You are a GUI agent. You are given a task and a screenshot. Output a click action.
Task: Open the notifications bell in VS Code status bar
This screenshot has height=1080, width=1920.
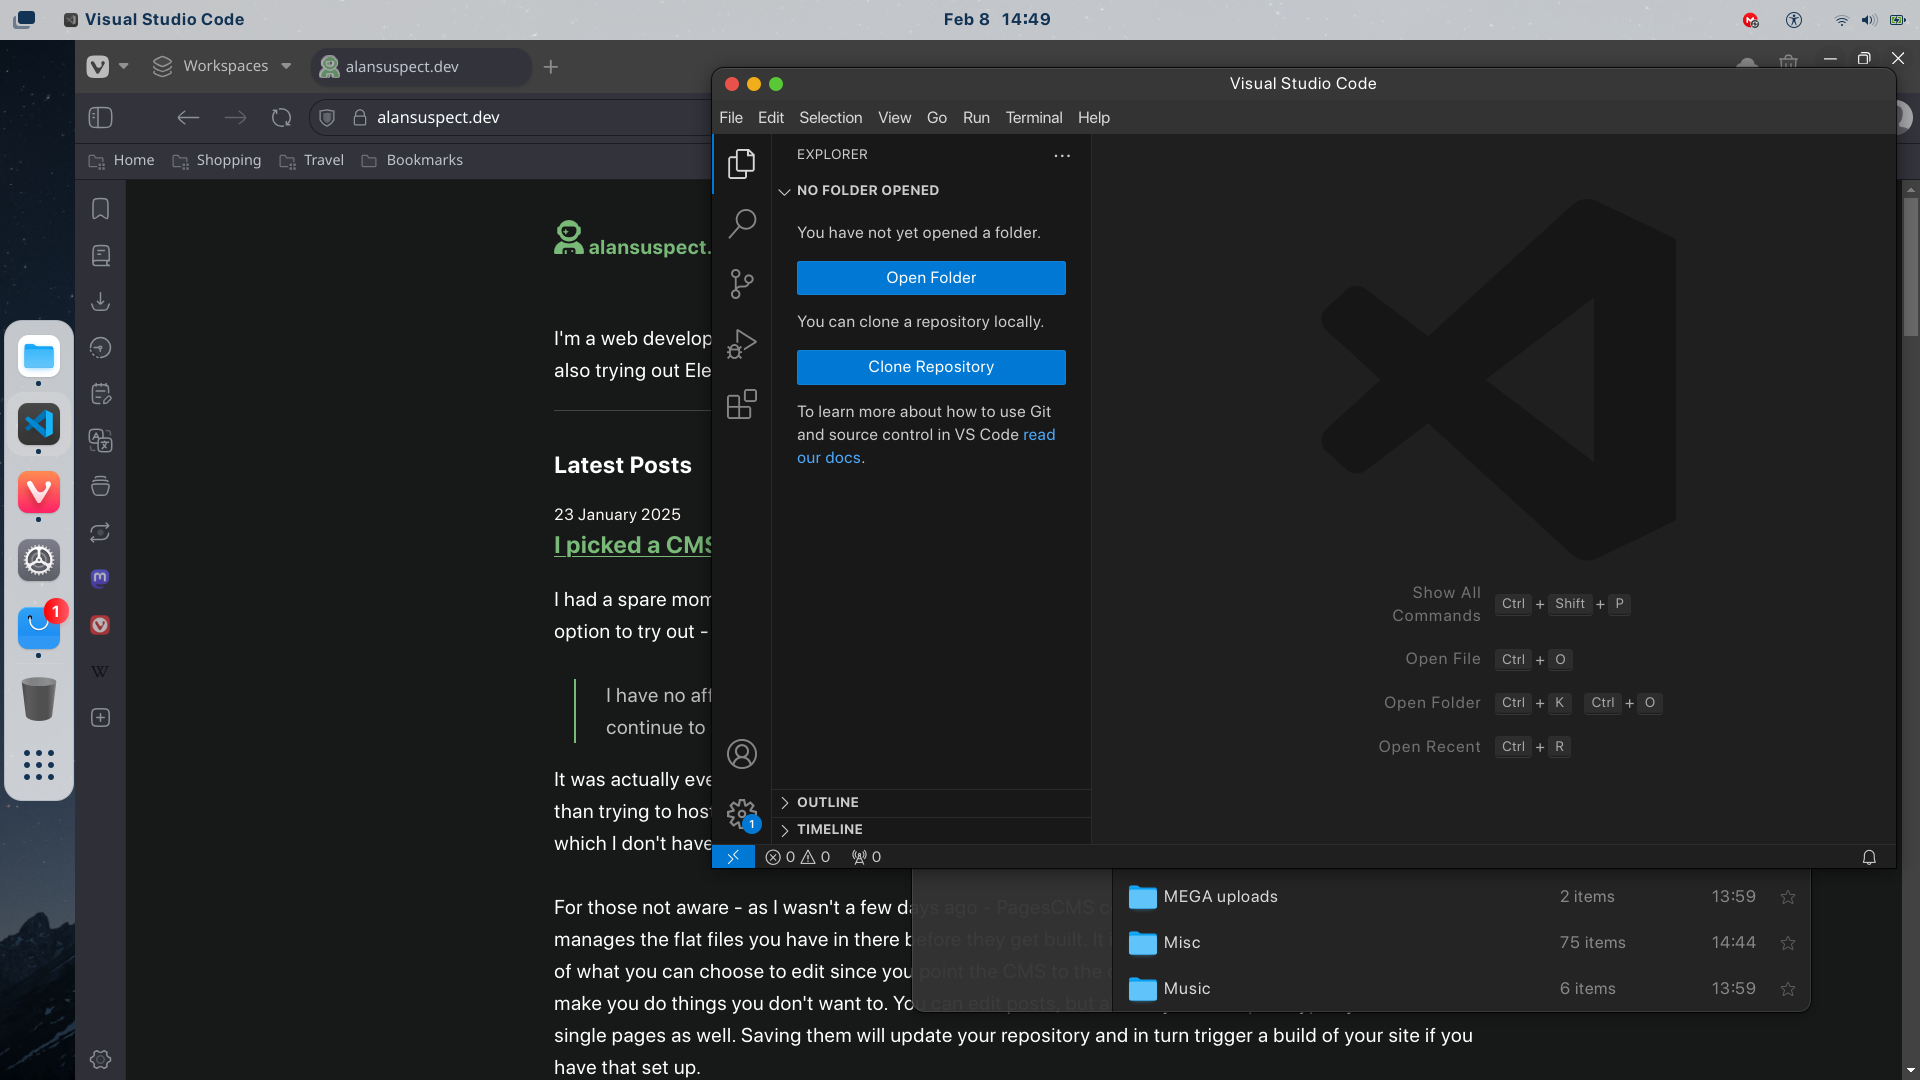point(1868,857)
